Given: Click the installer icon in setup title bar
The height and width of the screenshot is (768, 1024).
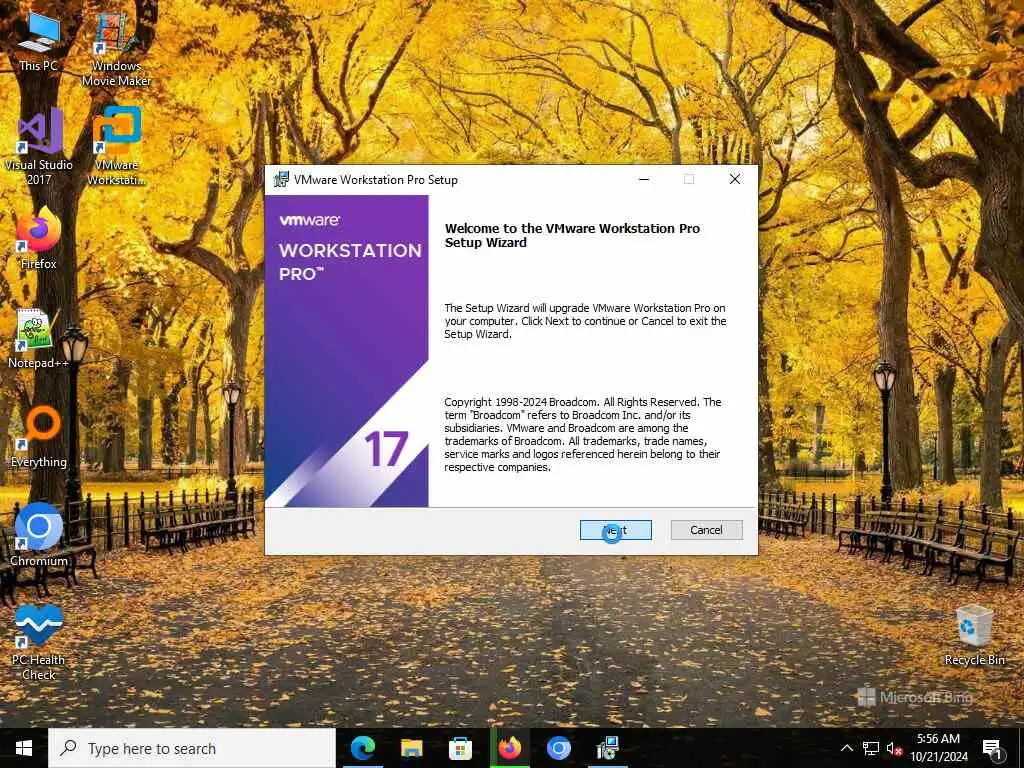Looking at the screenshot, I should point(281,180).
